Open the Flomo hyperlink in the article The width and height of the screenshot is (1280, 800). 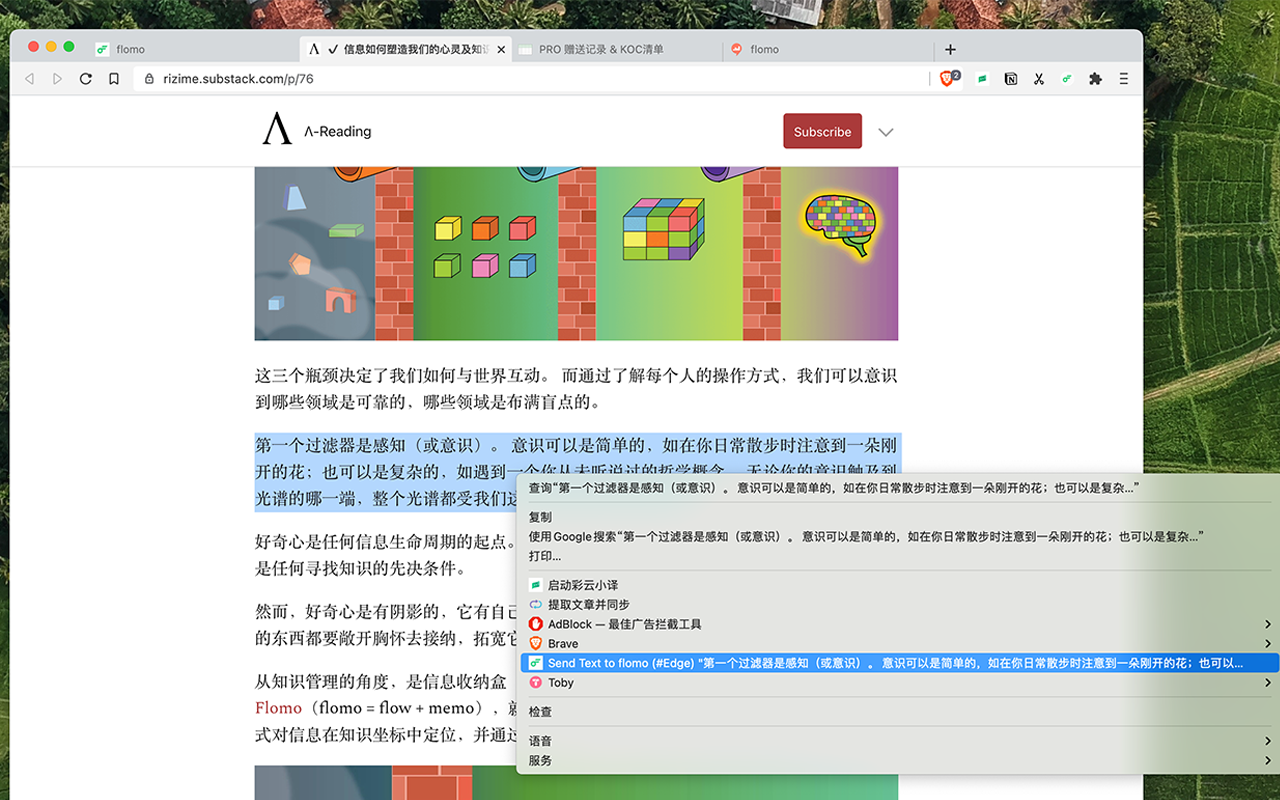pos(278,707)
